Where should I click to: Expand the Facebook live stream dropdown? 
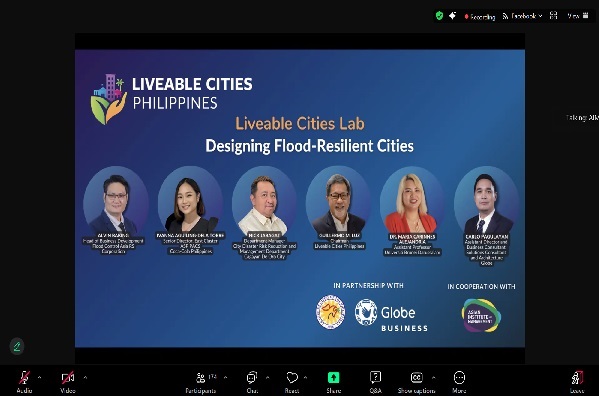pyautogui.click(x=522, y=16)
